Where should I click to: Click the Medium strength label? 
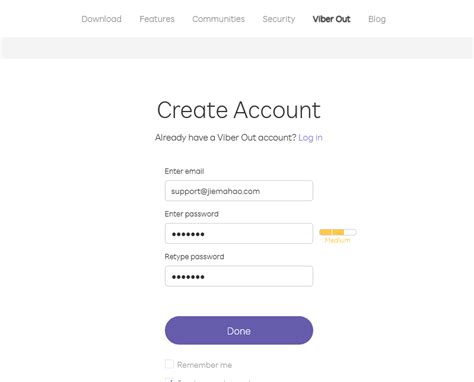point(337,240)
